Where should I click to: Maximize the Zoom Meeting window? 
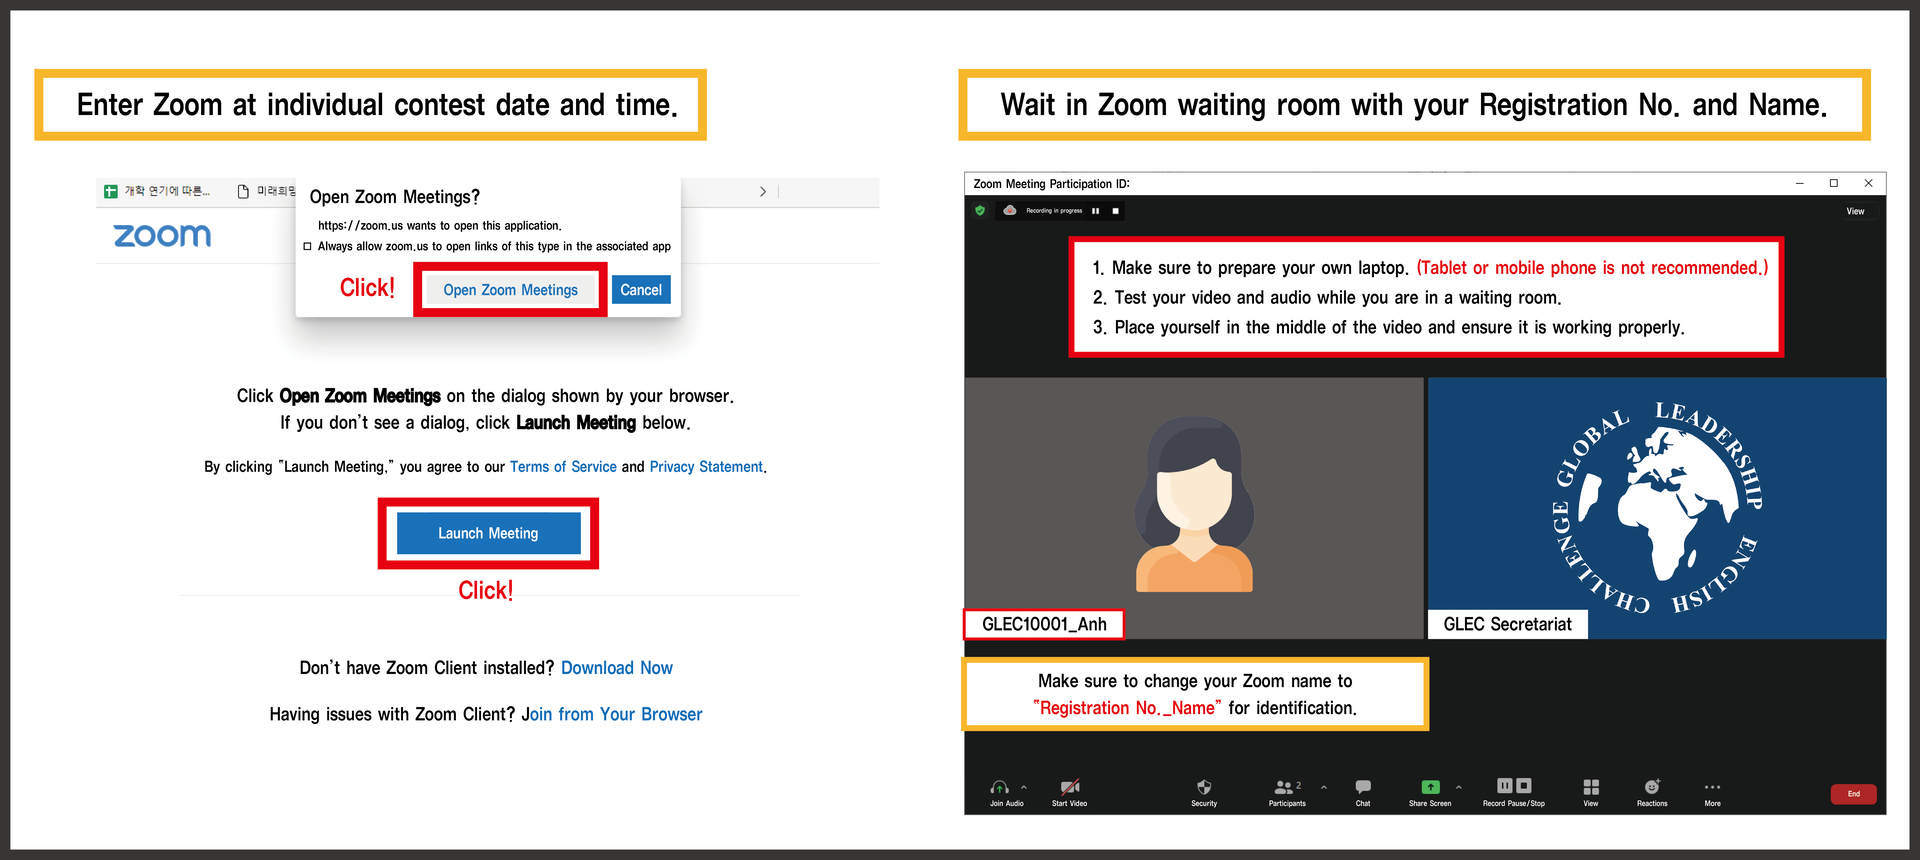tap(1834, 183)
